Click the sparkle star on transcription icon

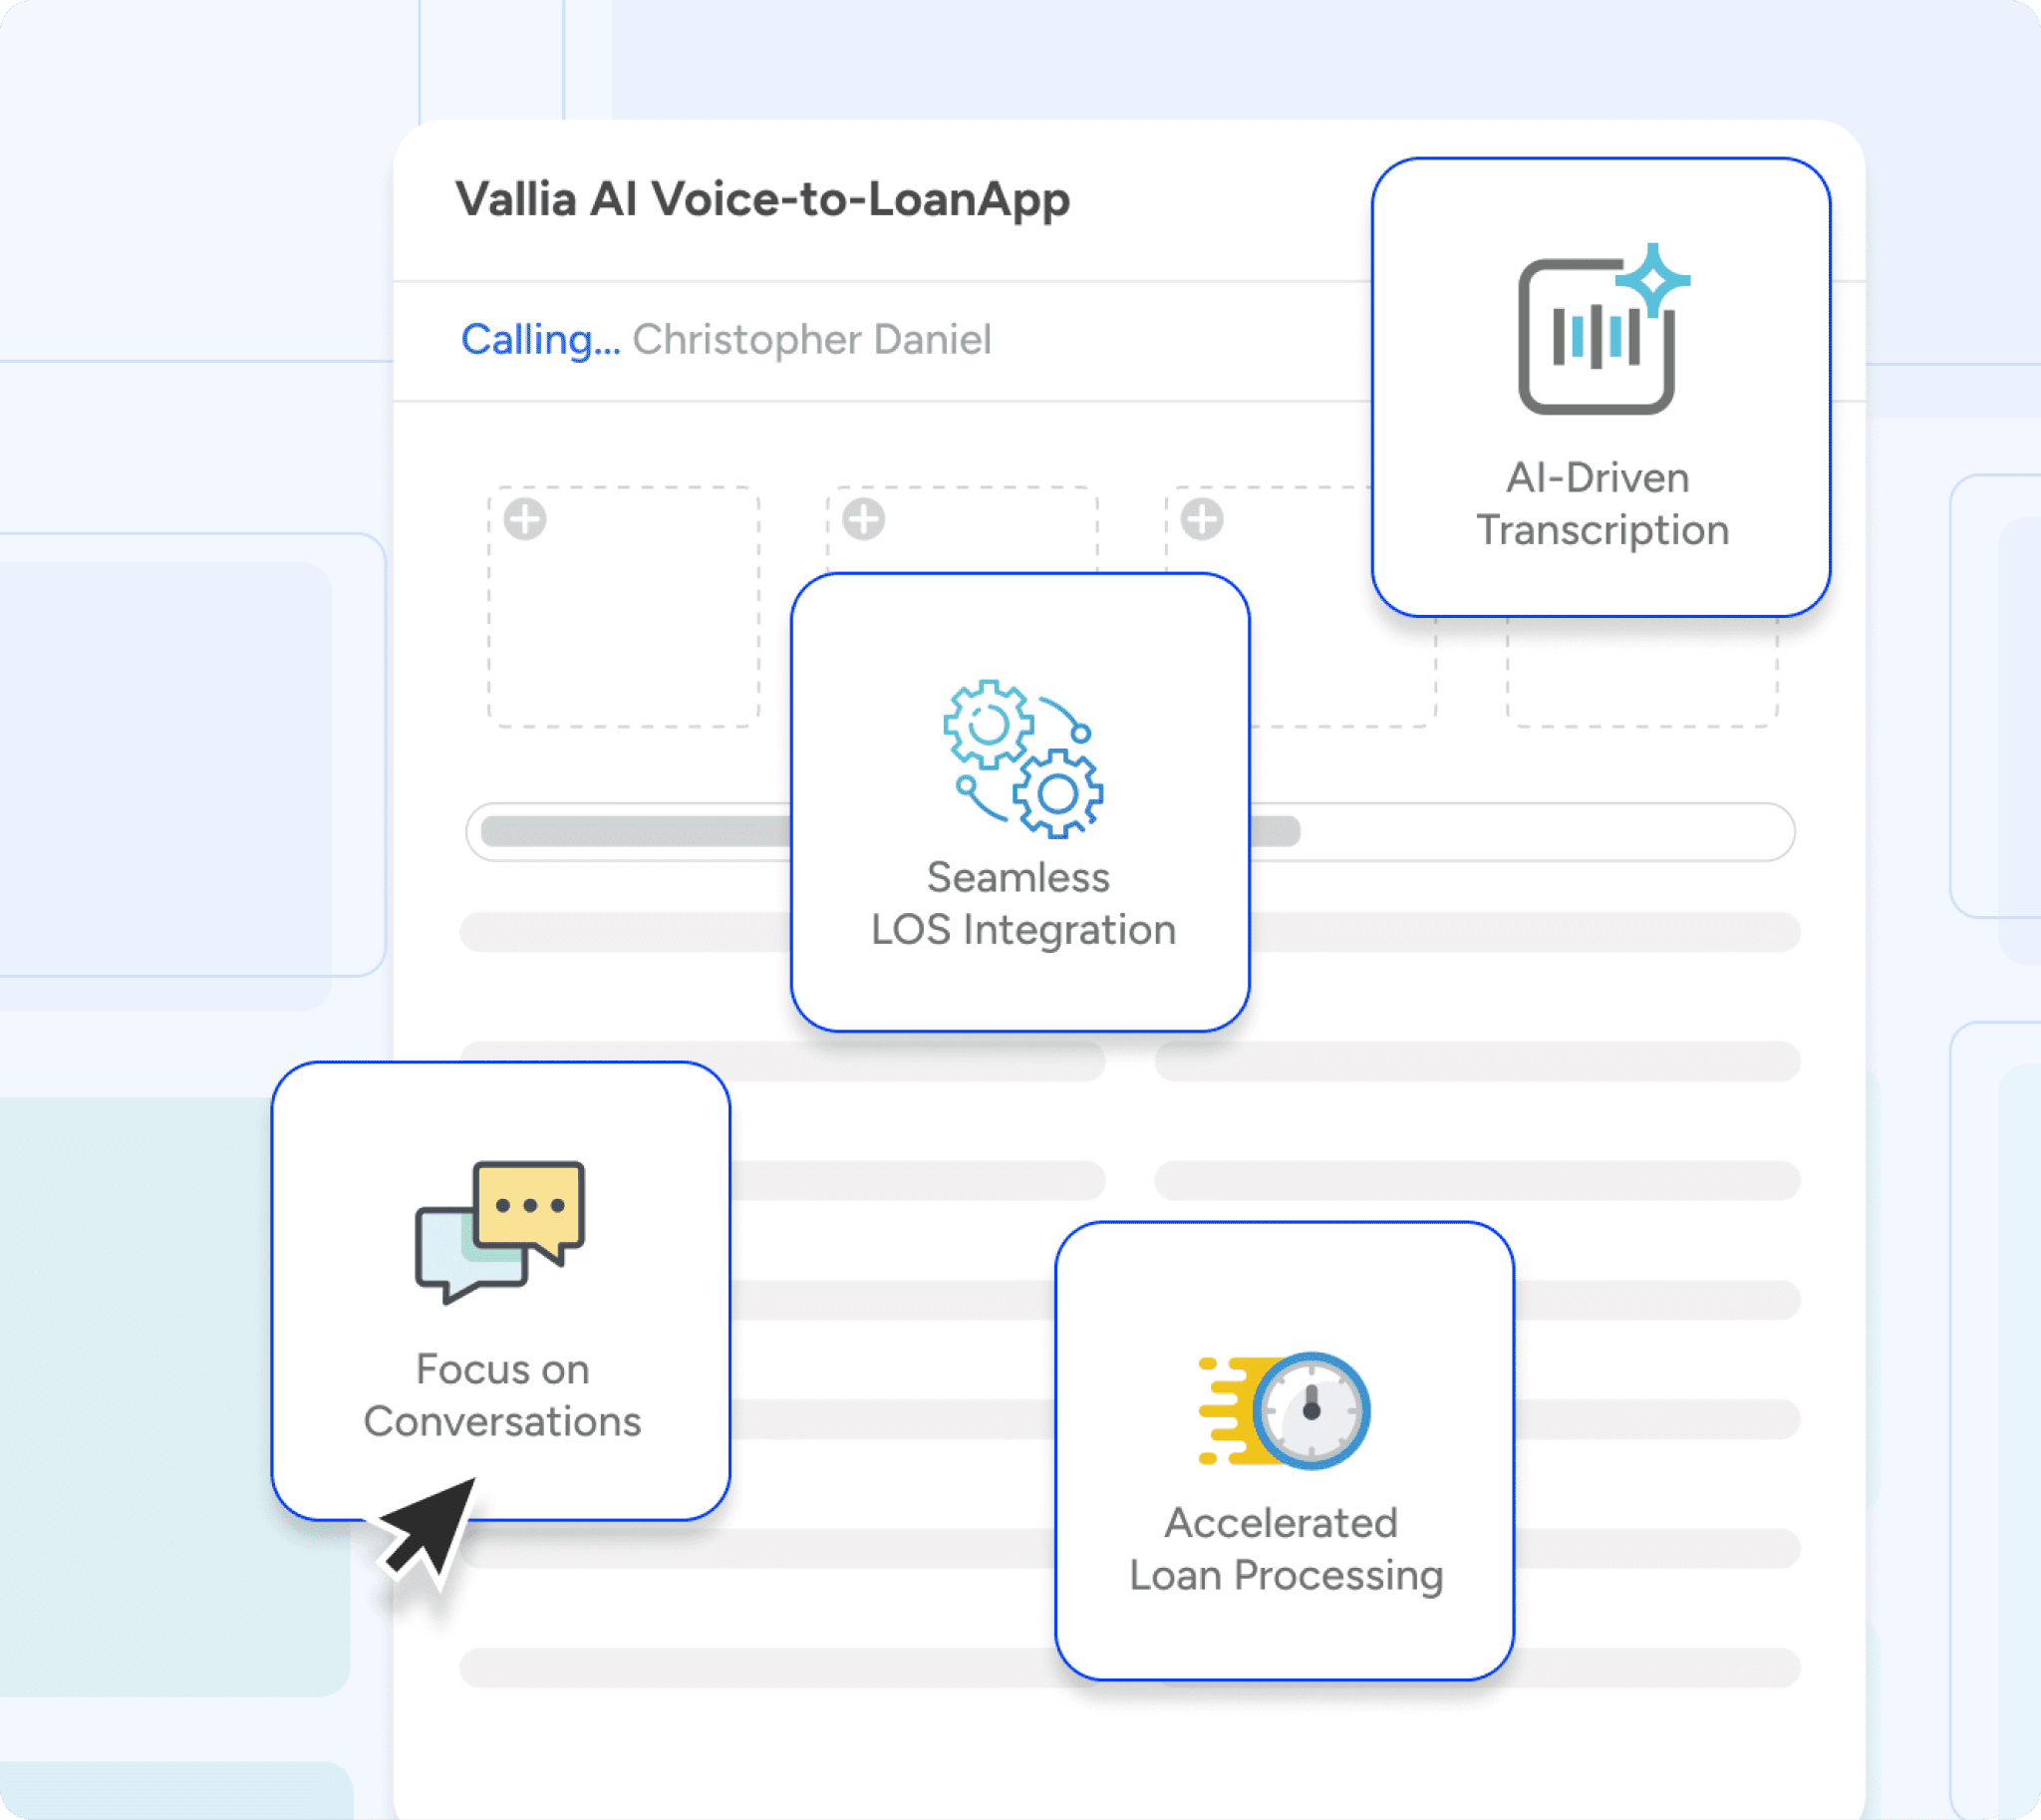pyautogui.click(x=1653, y=279)
